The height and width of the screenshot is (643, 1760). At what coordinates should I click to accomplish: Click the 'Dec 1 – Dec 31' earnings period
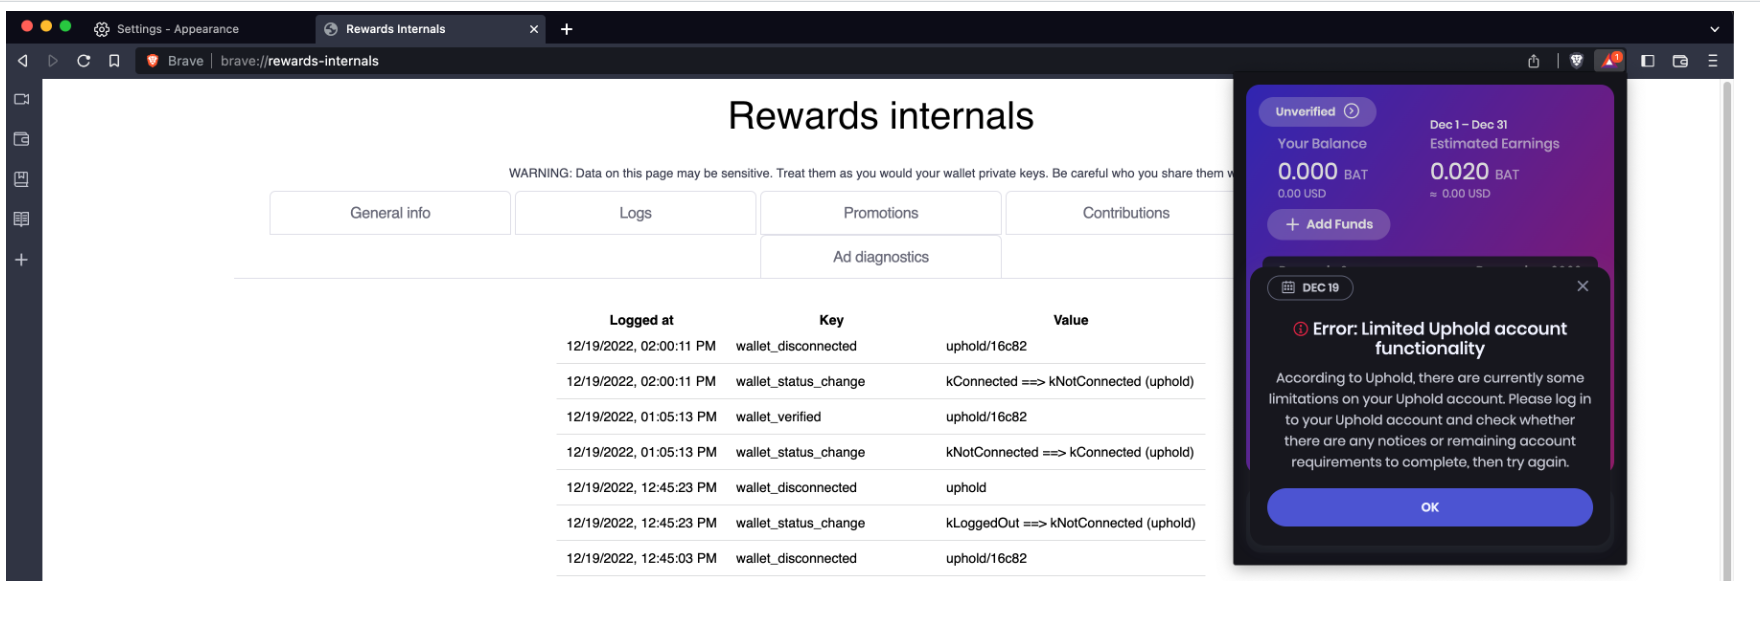click(1468, 125)
